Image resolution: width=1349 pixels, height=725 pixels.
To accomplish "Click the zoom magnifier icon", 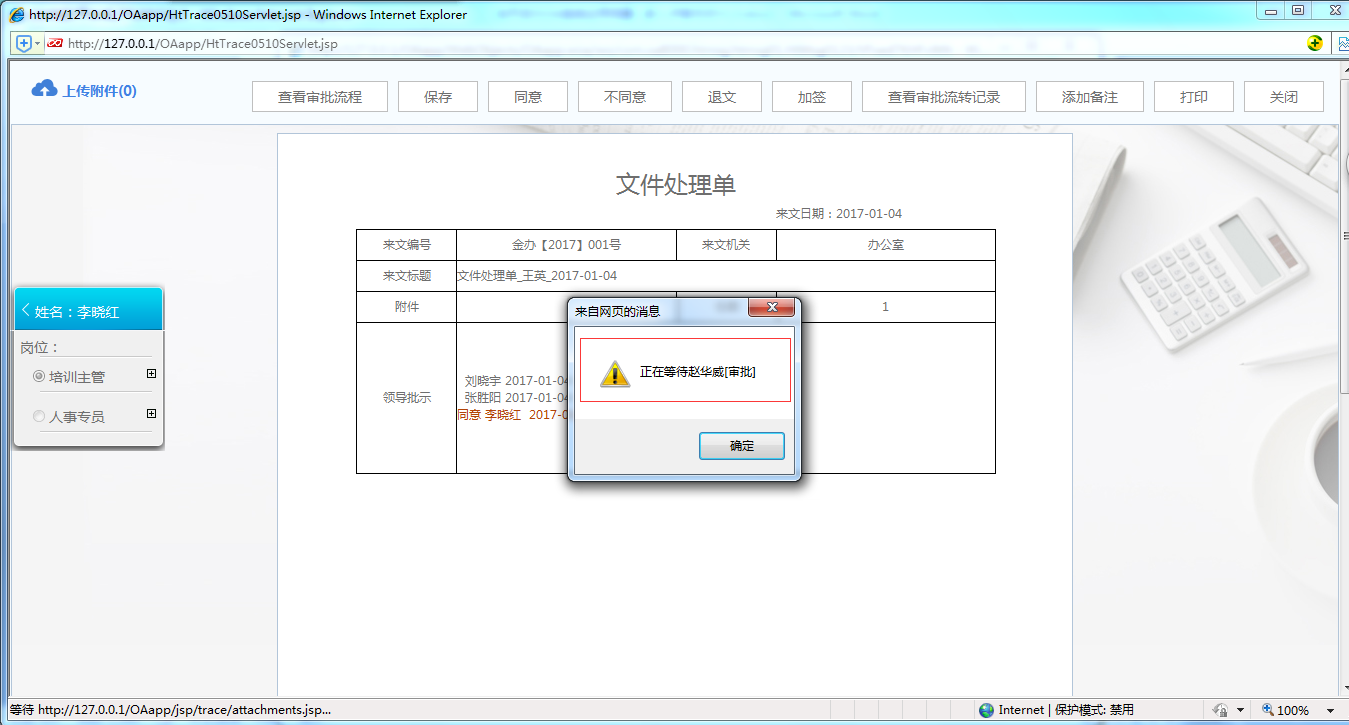I will [1267, 710].
